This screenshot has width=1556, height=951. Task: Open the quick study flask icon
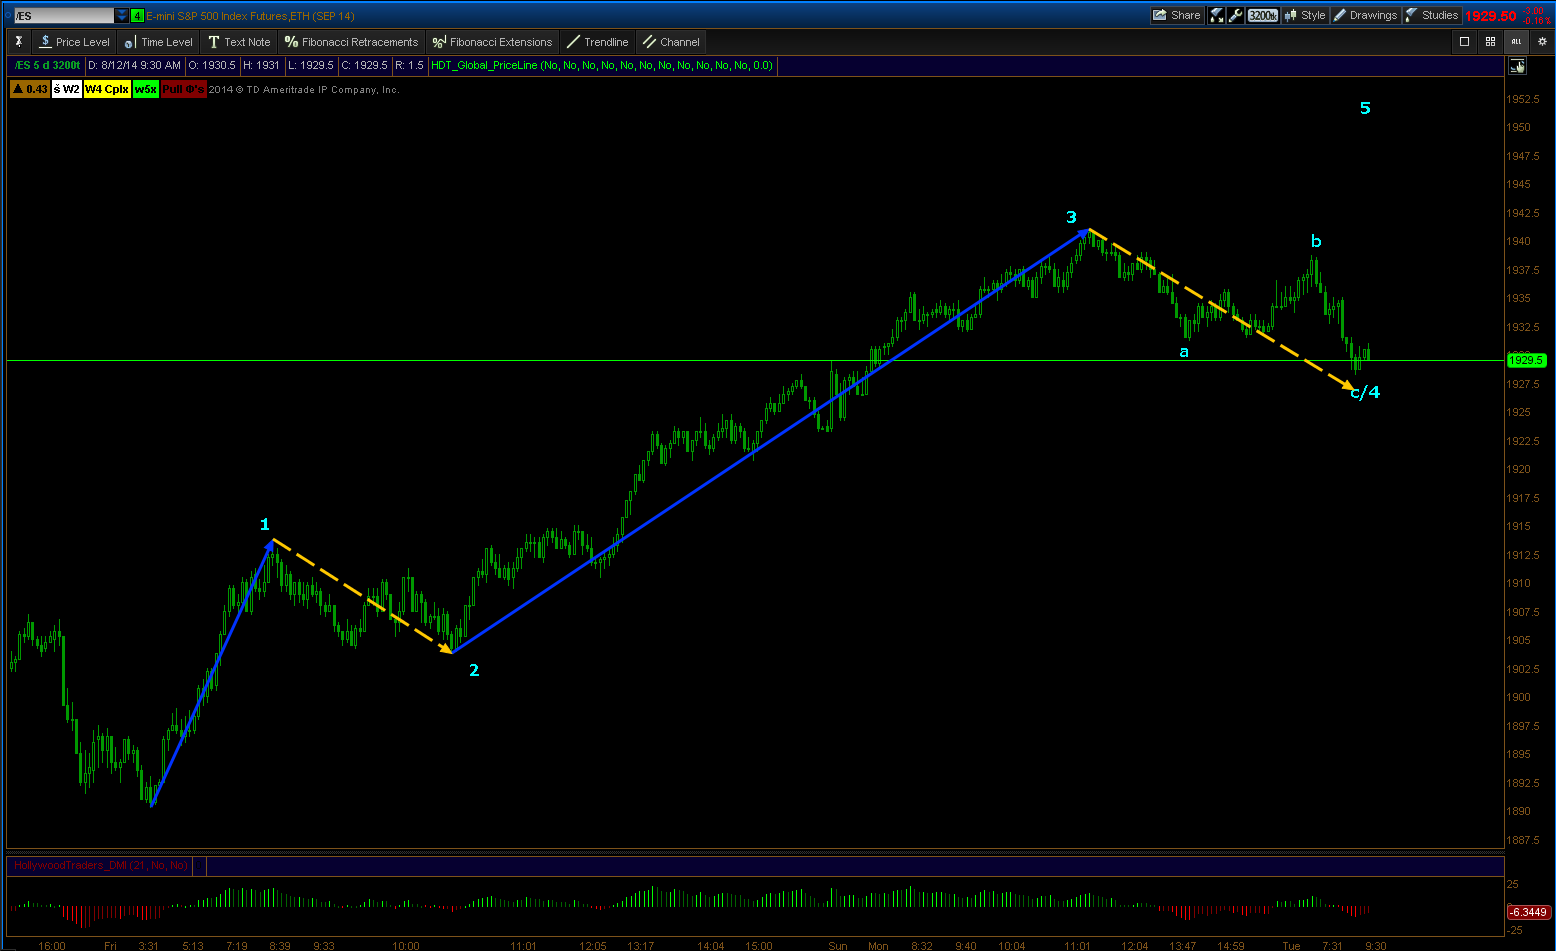[x=1217, y=15]
